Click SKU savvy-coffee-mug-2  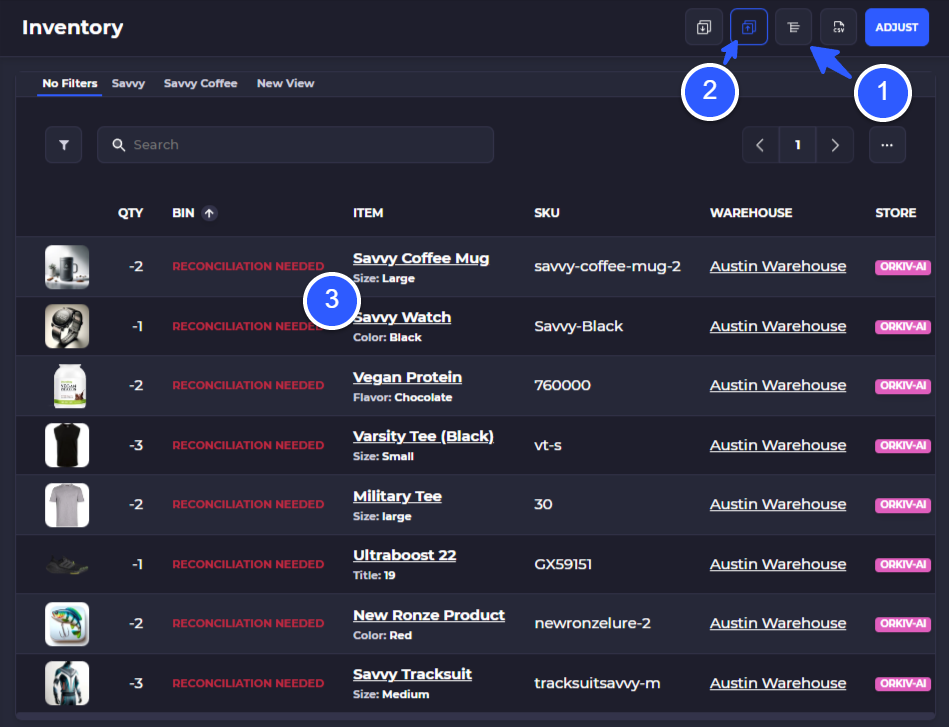607,266
